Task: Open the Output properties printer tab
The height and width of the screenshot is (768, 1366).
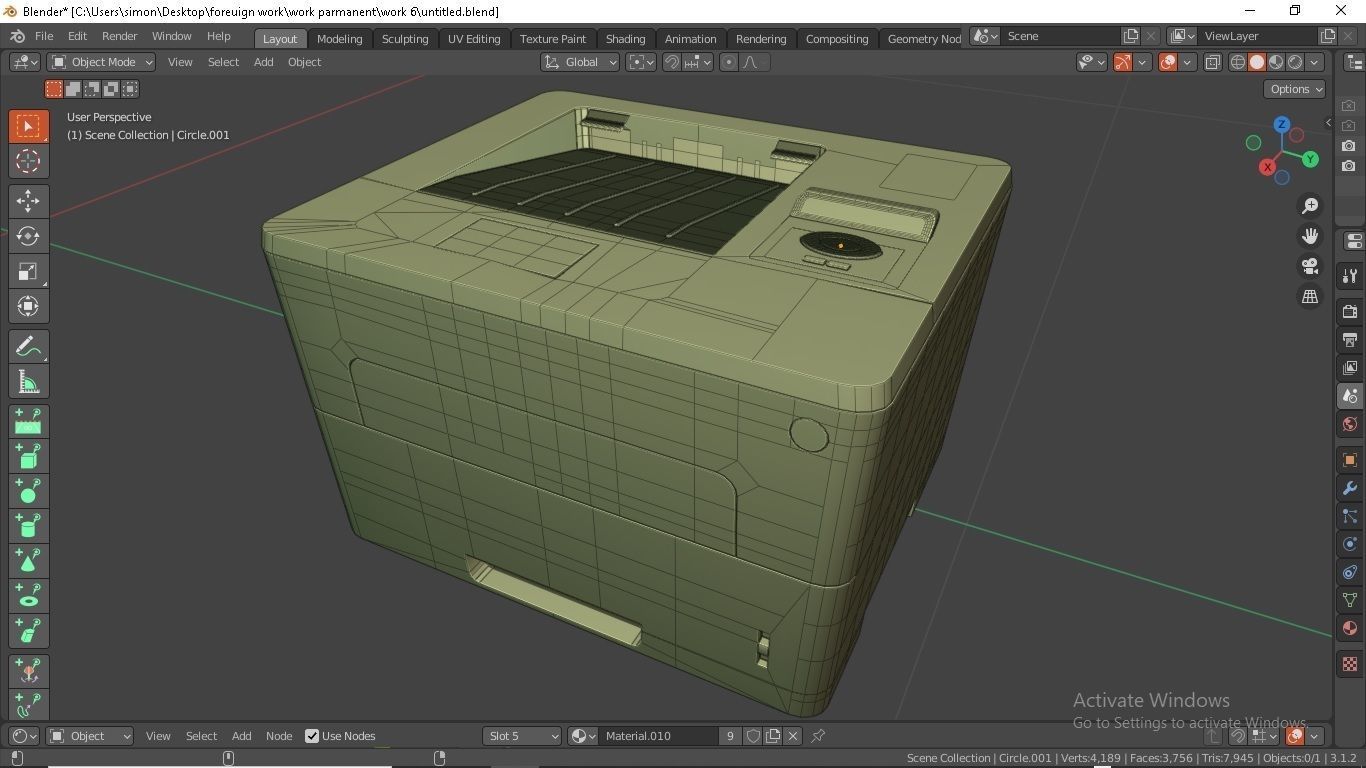Action: (x=1350, y=340)
